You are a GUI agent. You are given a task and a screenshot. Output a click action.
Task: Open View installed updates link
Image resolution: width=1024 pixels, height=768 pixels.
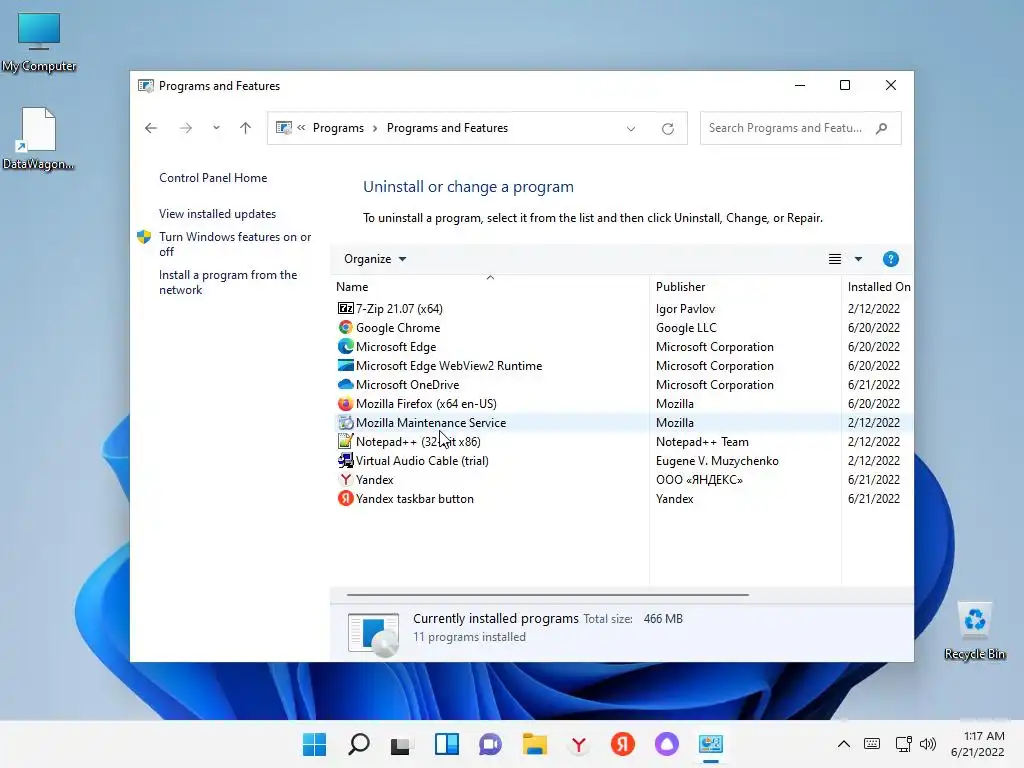tap(217, 214)
